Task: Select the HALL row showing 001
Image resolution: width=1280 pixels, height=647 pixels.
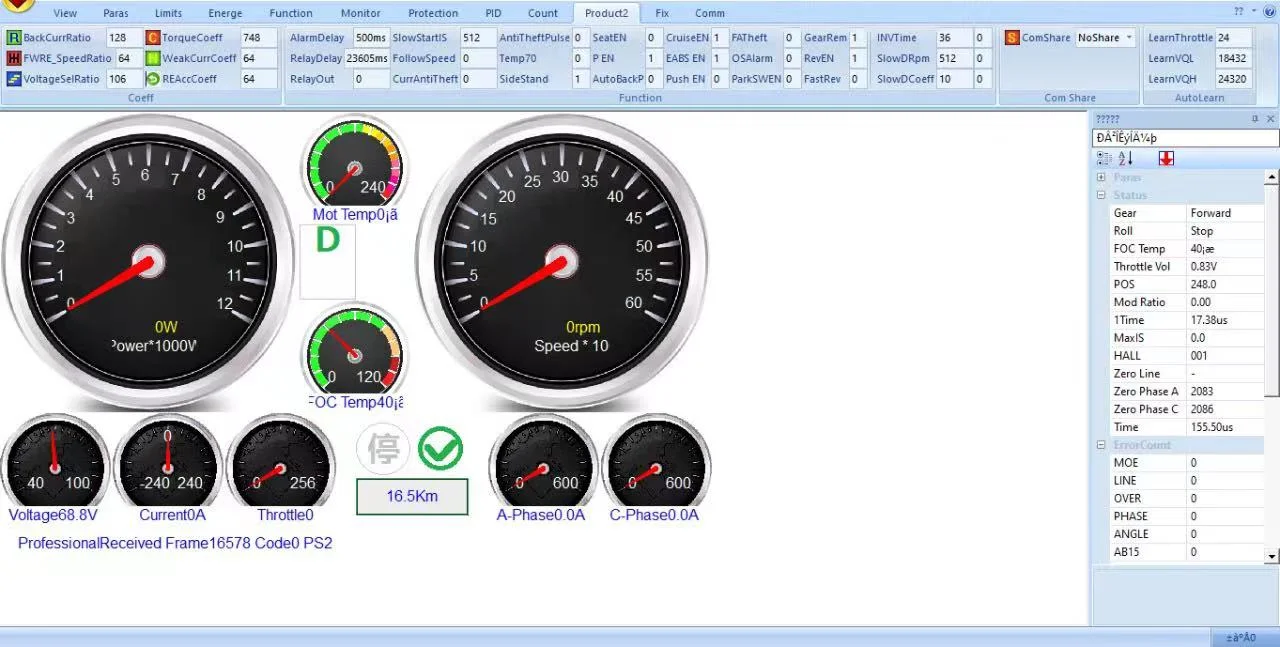Action: tap(1187, 355)
